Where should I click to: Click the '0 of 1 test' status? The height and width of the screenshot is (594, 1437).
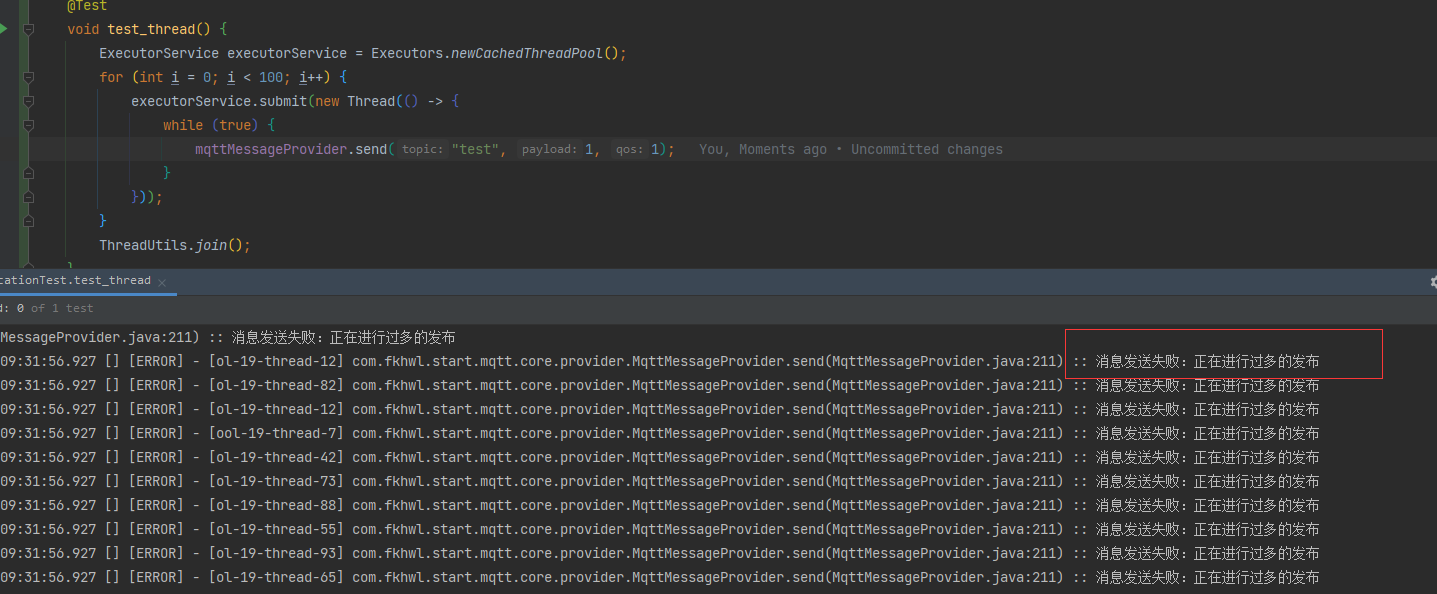[55, 308]
